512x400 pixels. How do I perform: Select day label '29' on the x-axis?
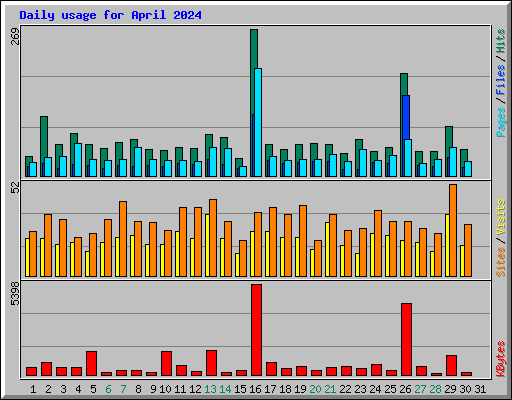[x=450, y=389]
